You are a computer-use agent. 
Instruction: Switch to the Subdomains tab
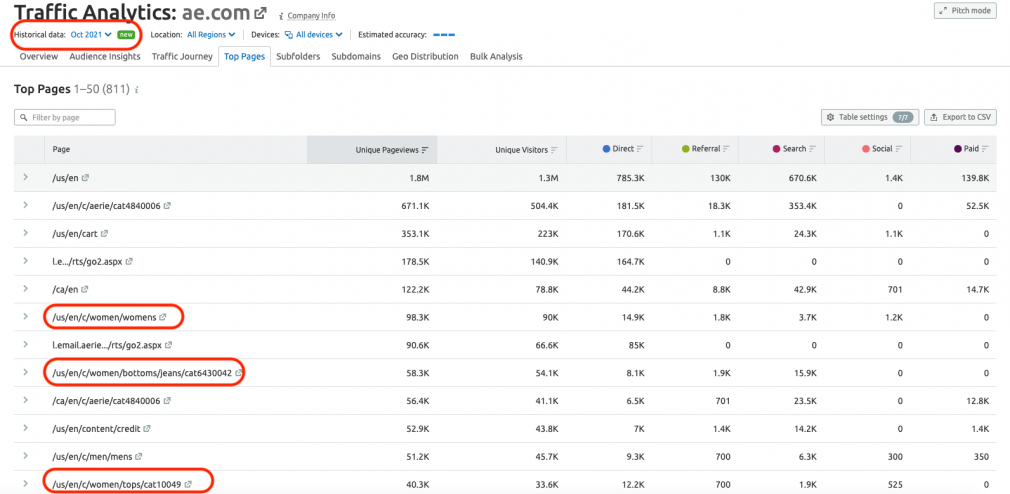[x=356, y=57]
